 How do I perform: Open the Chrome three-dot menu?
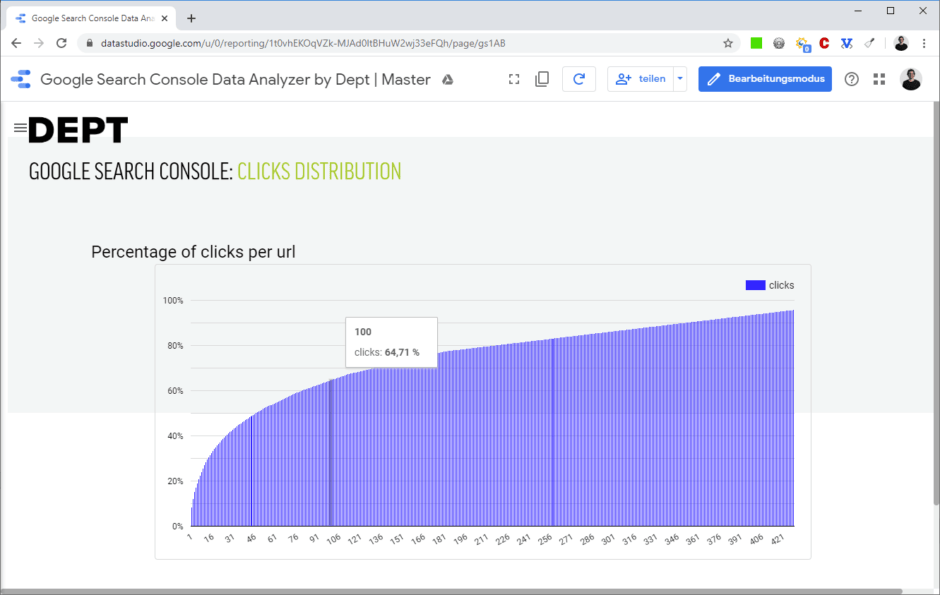click(x=923, y=43)
